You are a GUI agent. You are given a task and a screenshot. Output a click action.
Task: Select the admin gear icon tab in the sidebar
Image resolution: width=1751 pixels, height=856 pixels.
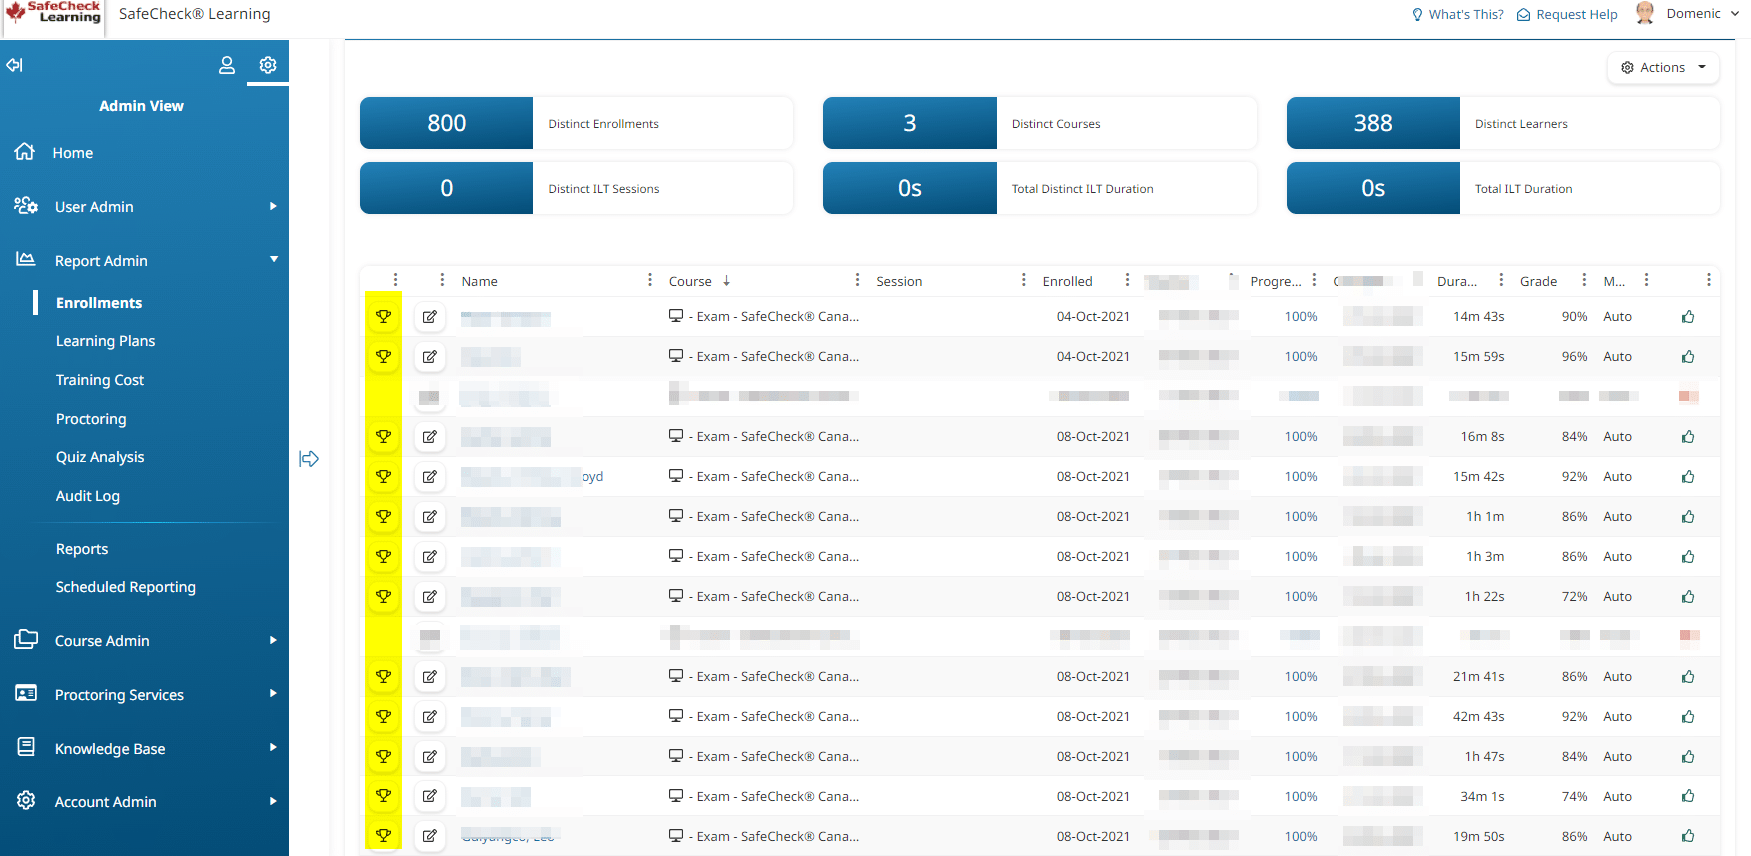(x=268, y=65)
